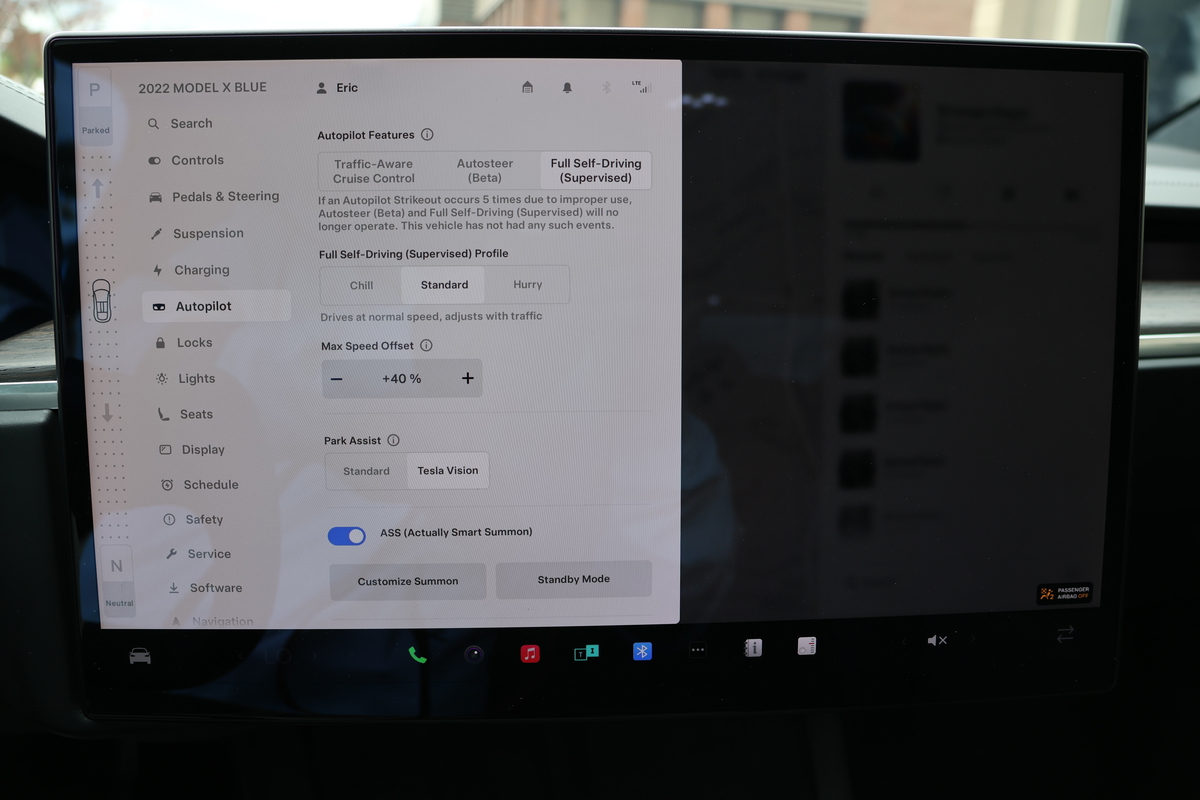Toggle ASS (Actually Smart Summon) switch
The height and width of the screenshot is (800, 1200).
click(x=347, y=536)
